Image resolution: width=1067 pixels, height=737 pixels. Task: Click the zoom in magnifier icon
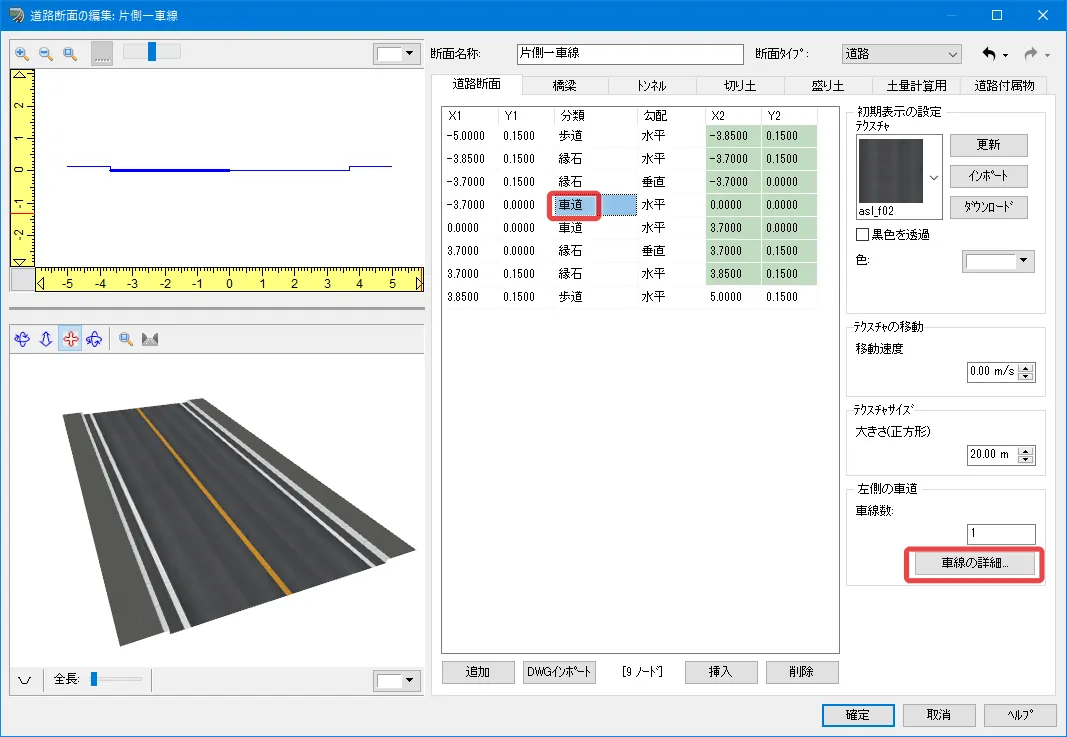pyautogui.click(x=22, y=54)
